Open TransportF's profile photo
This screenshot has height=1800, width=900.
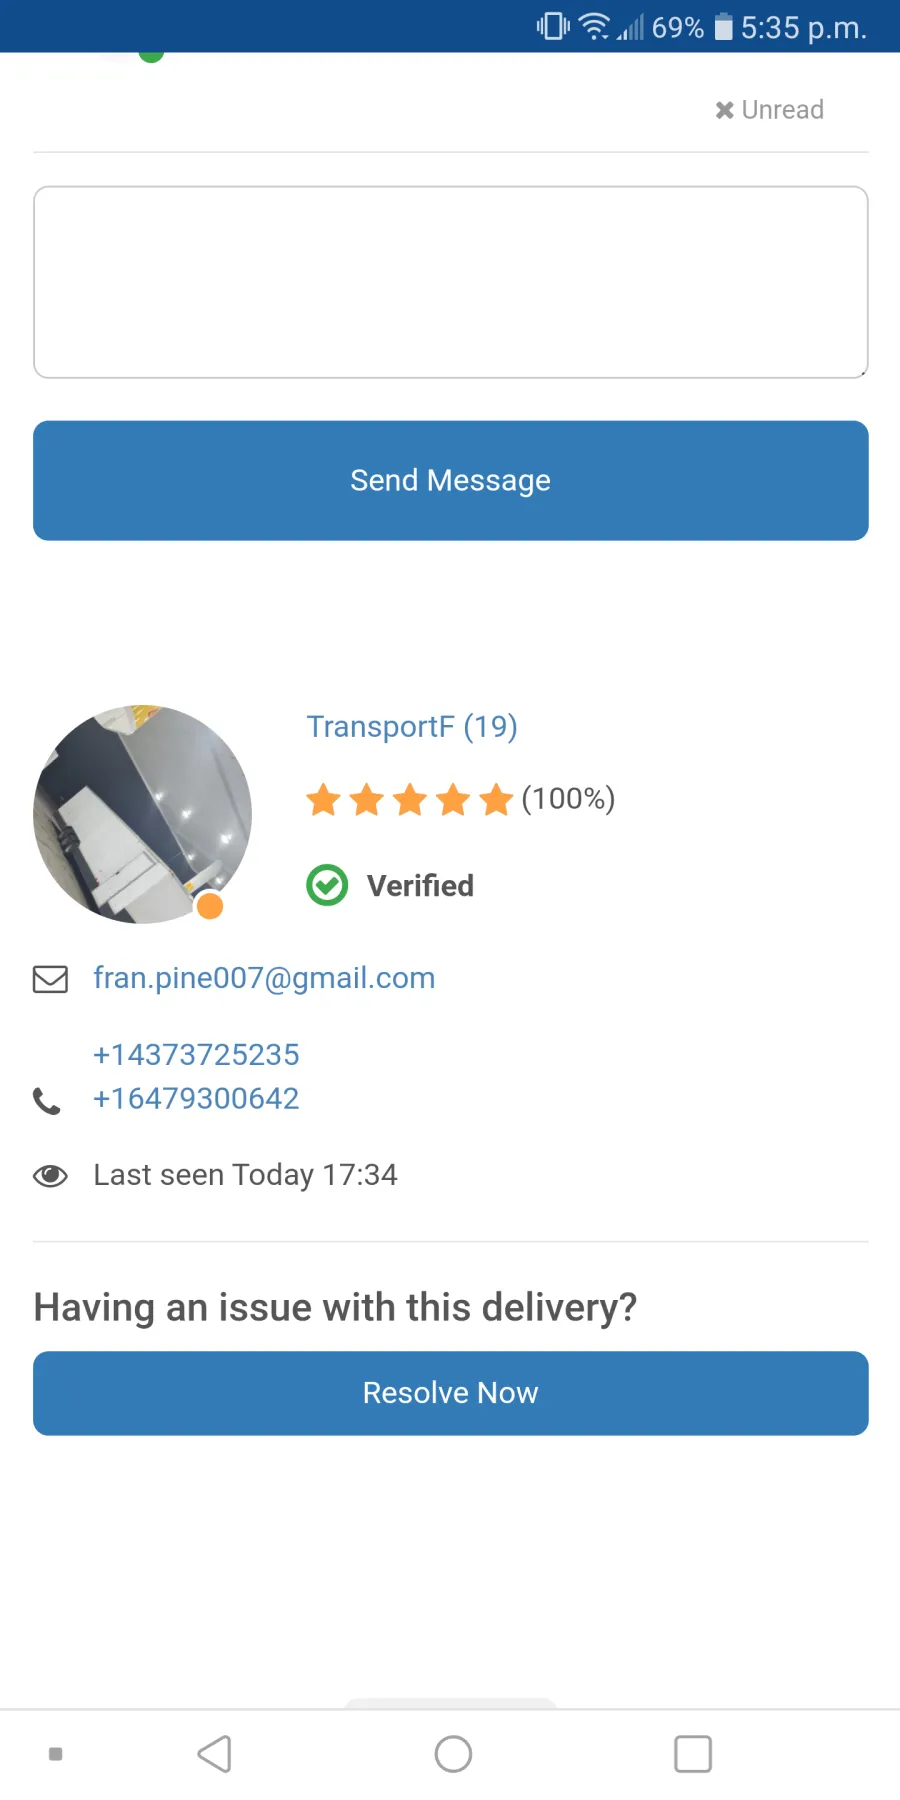(x=142, y=814)
